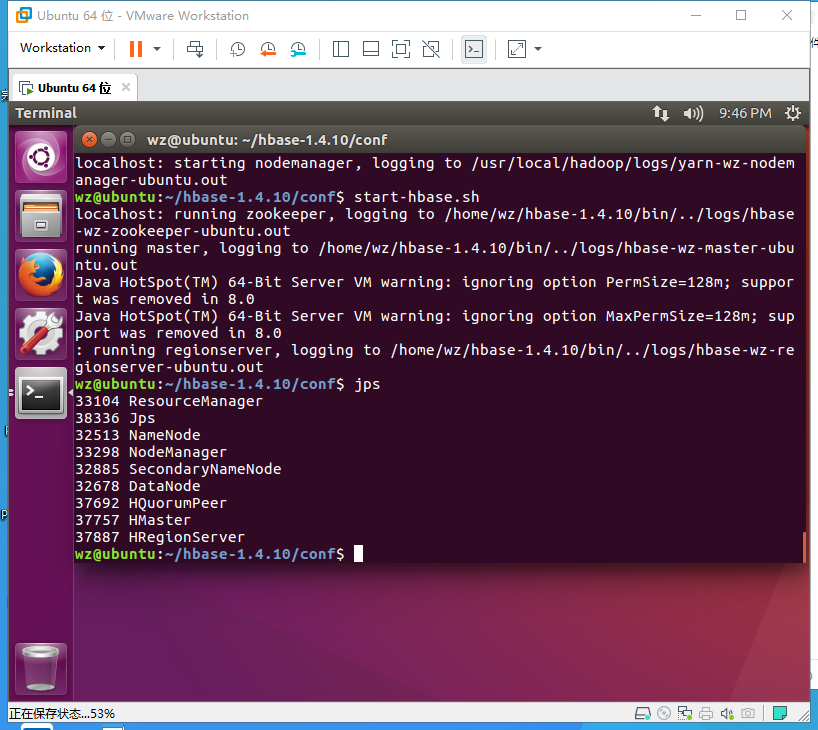The image size is (818, 730).
Task: Open the Workstation menu dropdown
Action: click(62, 48)
